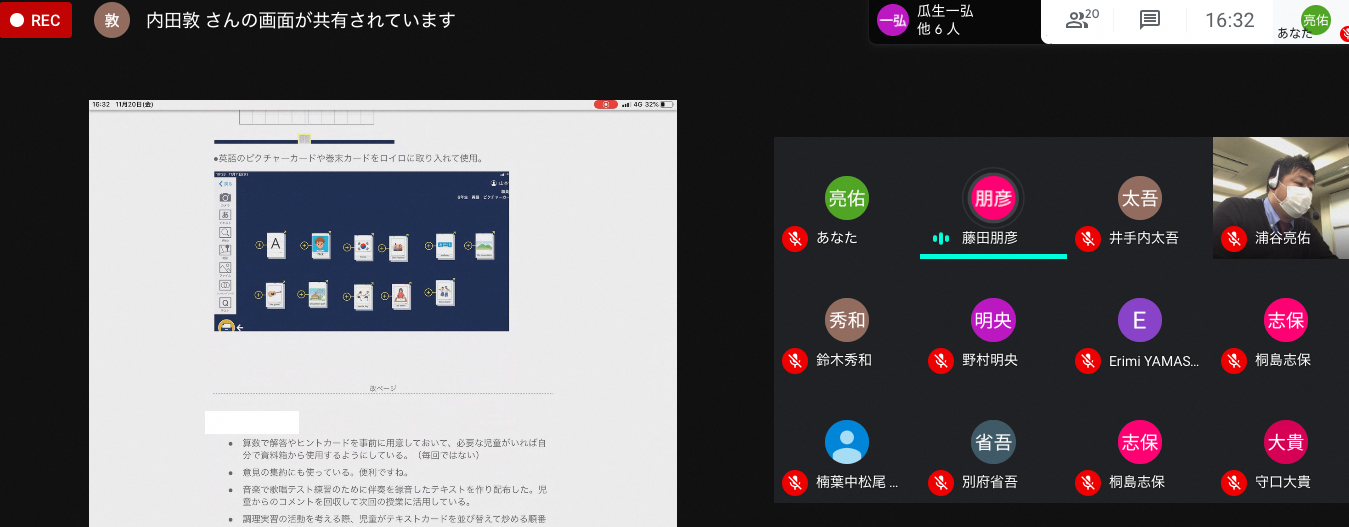Click the screen-sharing notice for 内田敦
This screenshot has width=1349, height=527.
pyautogui.click(x=300, y=20)
